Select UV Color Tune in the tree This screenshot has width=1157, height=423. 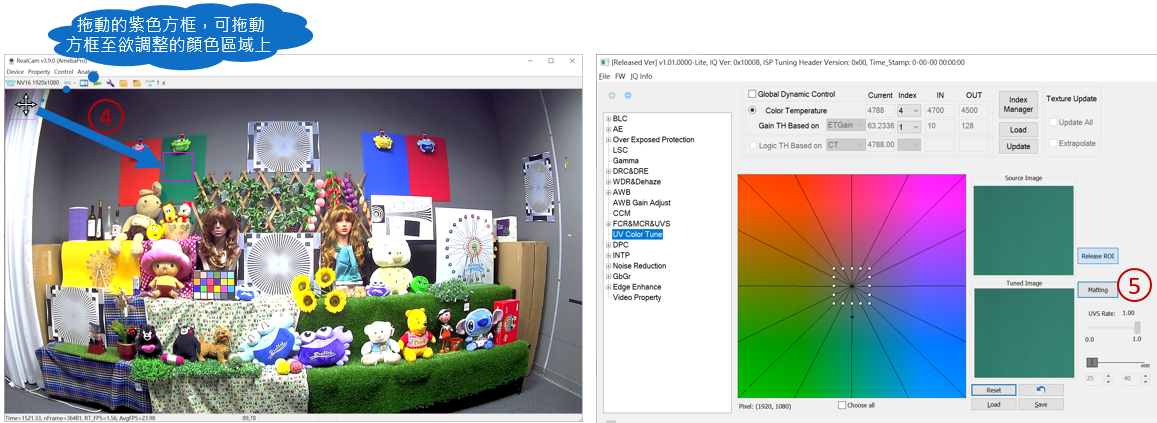coord(637,234)
